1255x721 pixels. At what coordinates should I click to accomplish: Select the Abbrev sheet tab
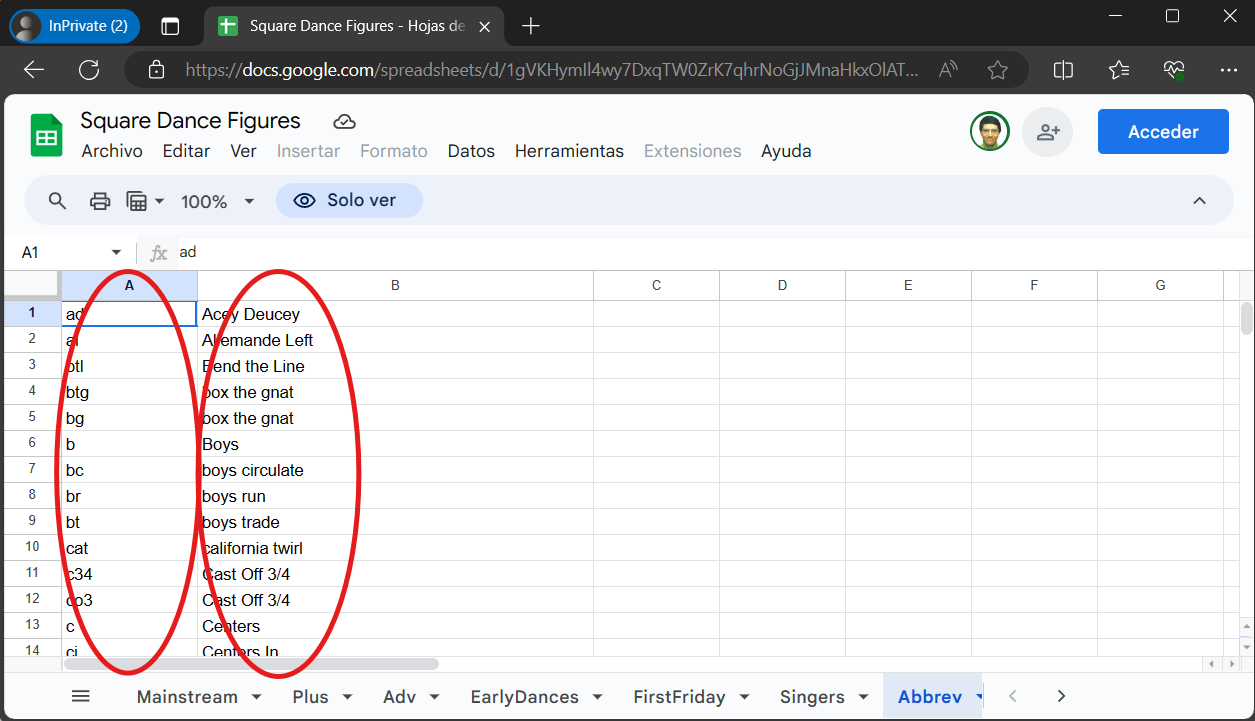930,697
